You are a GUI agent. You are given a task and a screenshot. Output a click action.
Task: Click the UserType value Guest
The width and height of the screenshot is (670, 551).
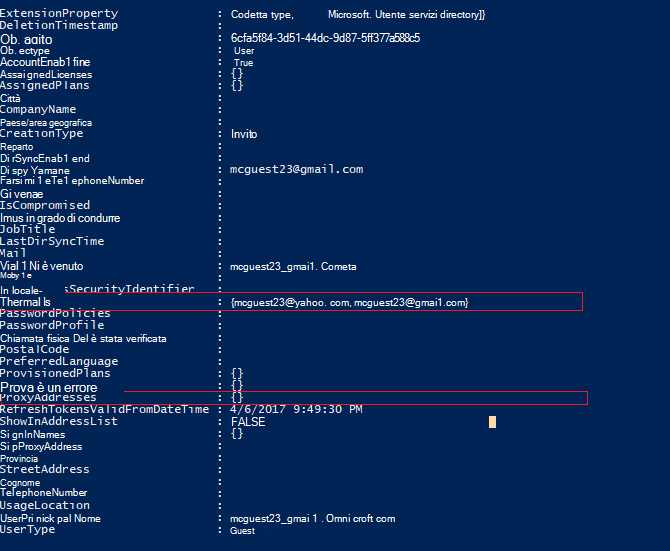[x=242, y=530]
